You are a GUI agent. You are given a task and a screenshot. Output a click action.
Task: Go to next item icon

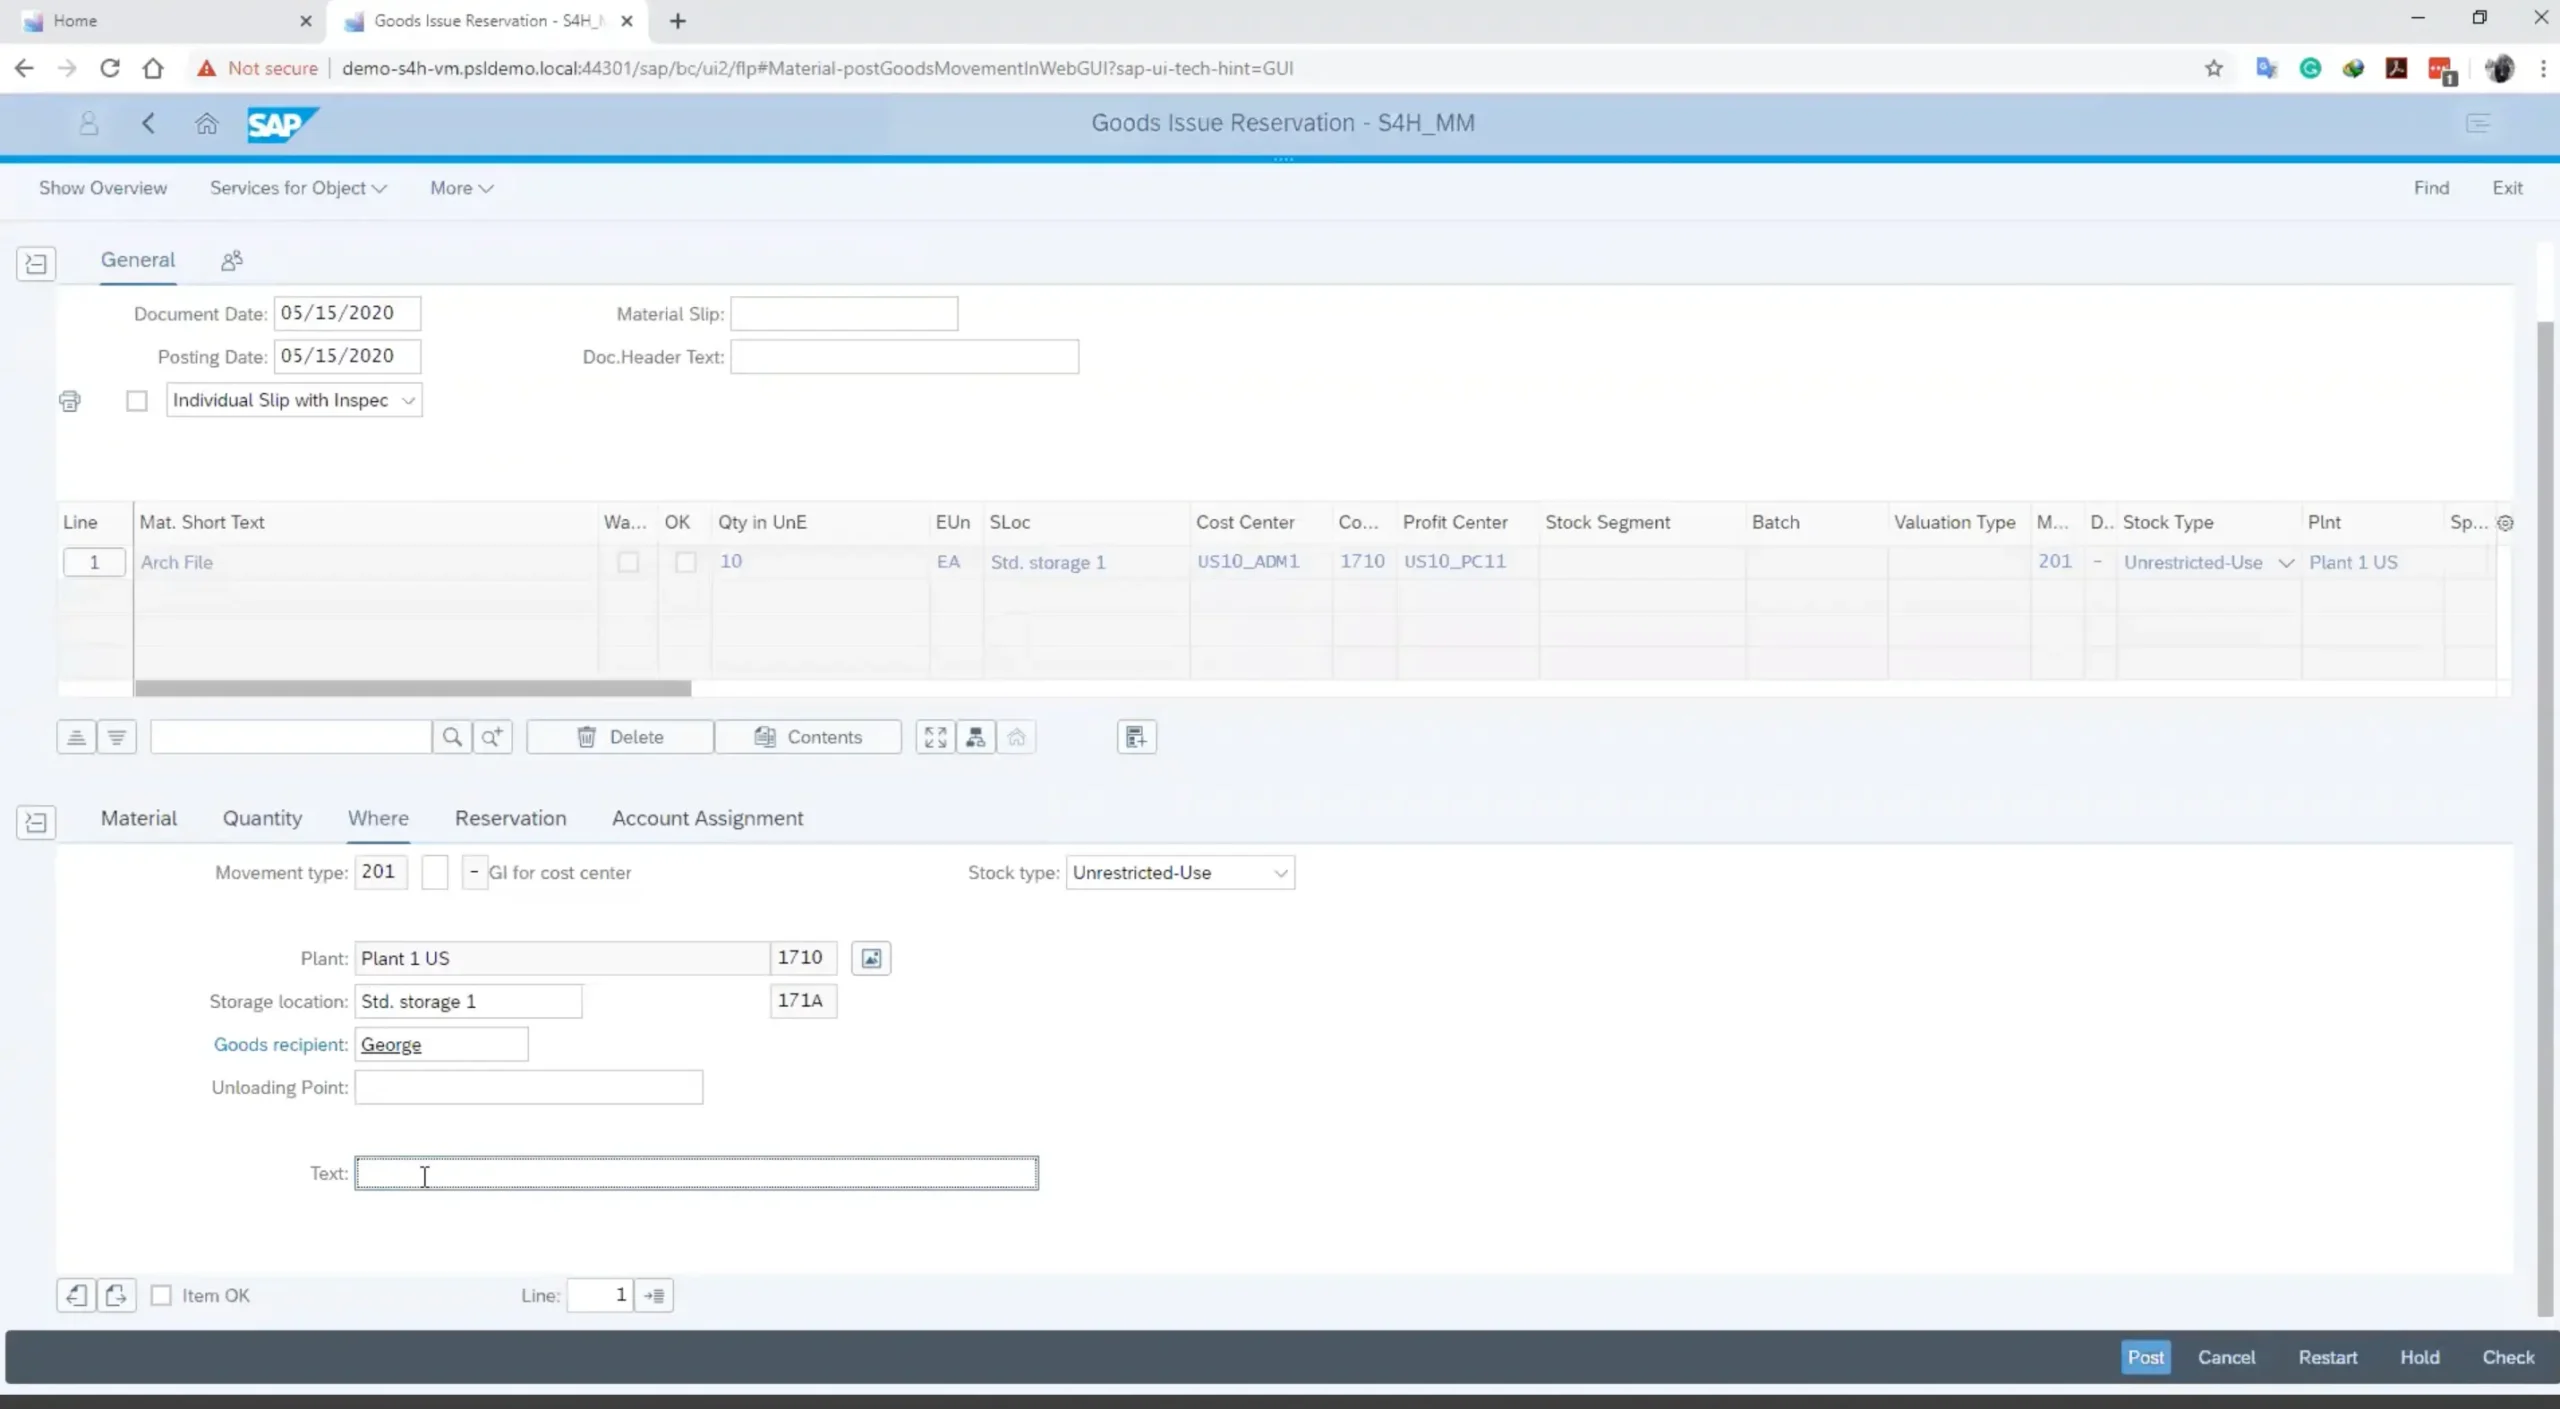116,1296
